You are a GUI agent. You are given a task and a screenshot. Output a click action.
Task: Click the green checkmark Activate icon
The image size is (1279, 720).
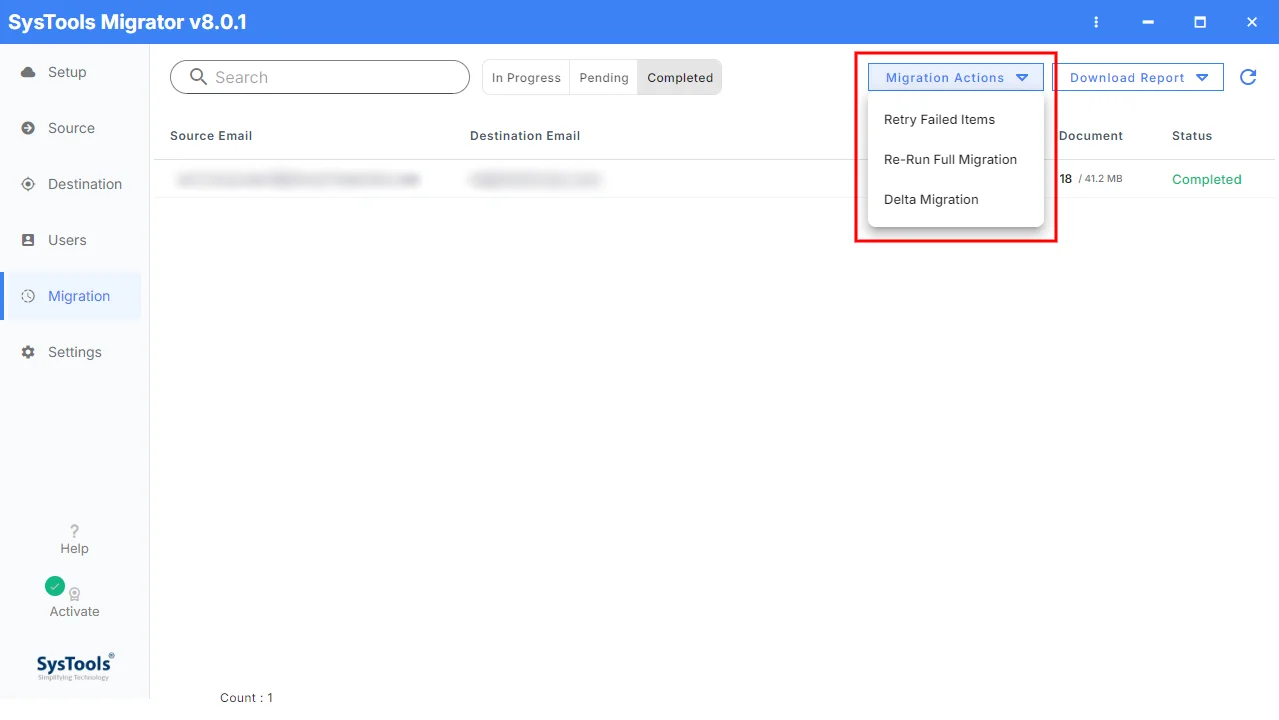tap(55, 586)
